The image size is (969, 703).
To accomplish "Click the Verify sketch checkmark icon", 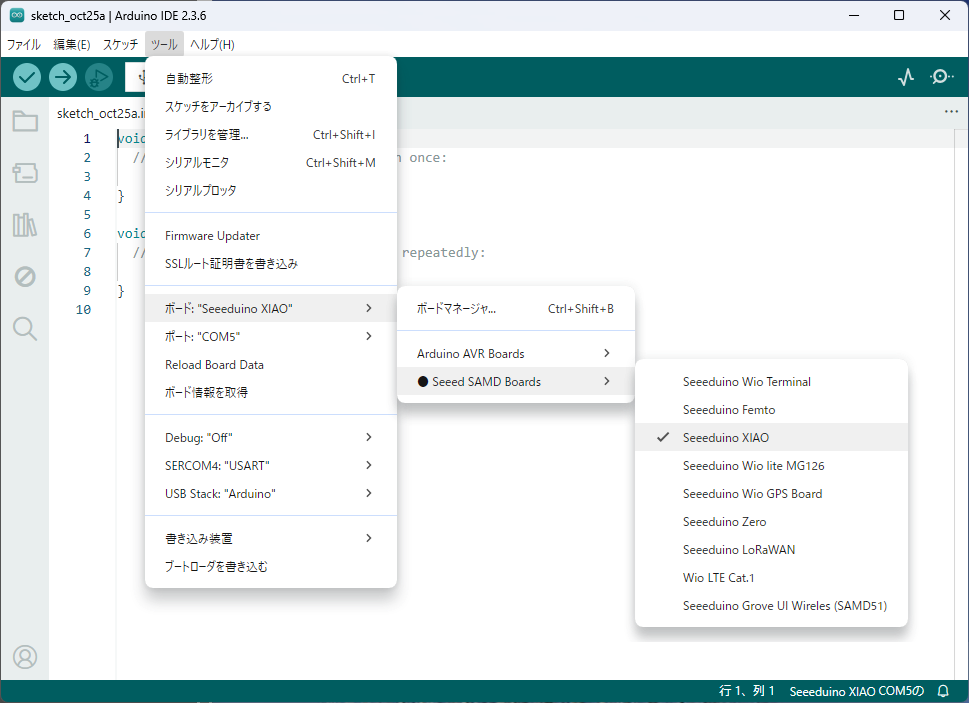I will pos(27,77).
